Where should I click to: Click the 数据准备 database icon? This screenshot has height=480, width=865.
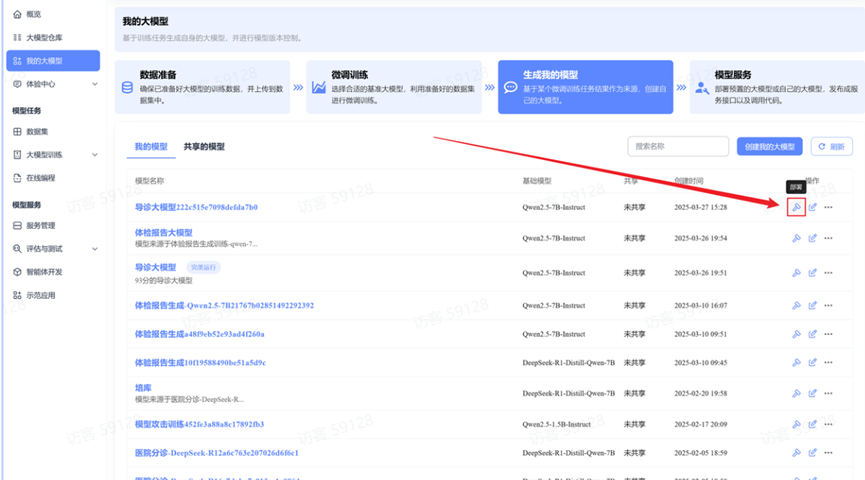point(127,87)
